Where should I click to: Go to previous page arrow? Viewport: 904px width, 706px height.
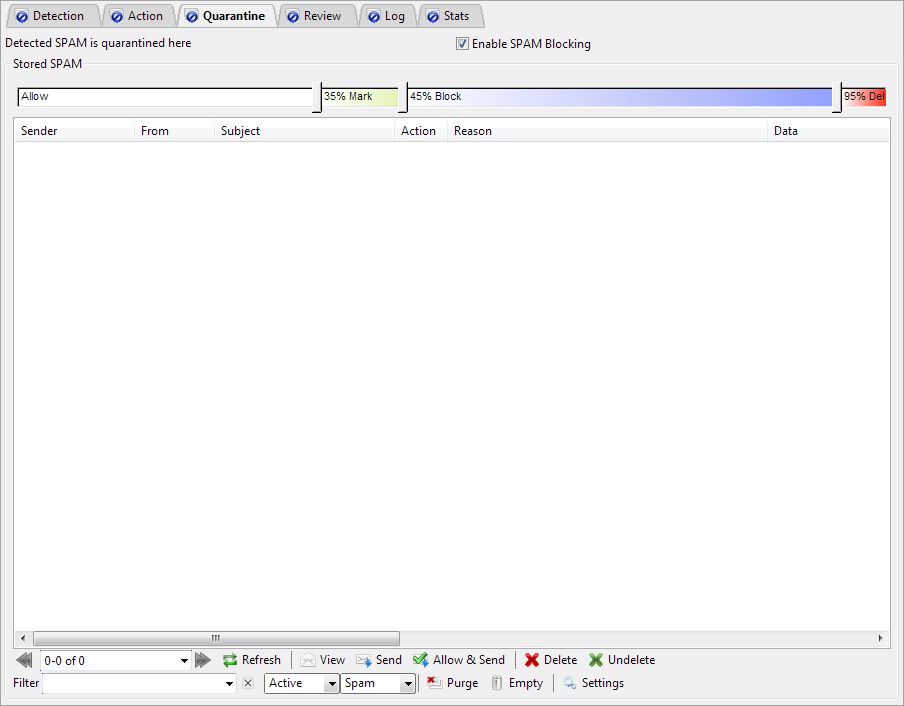coord(25,660)
